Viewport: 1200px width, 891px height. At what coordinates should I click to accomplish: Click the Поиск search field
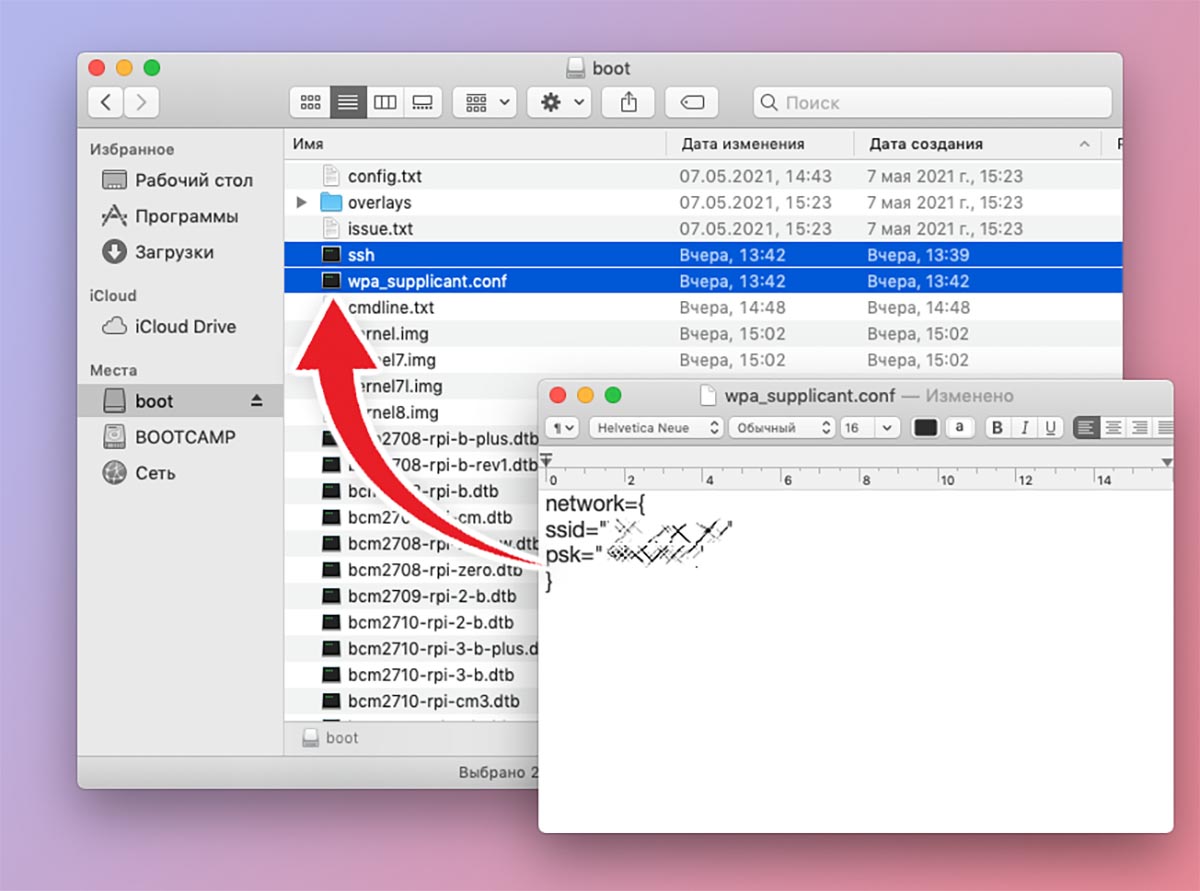[x=932, y=102]
